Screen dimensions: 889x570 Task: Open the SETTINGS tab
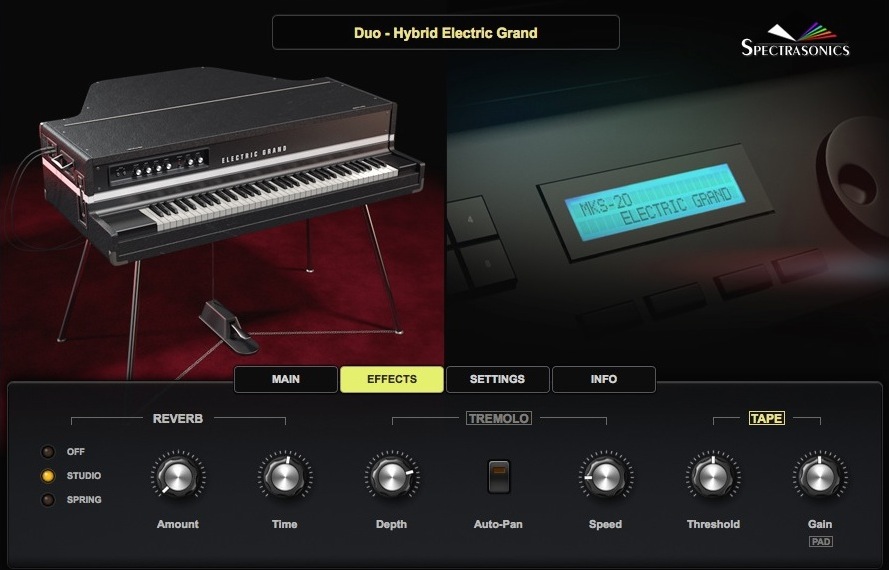click(x=497, y=379)
